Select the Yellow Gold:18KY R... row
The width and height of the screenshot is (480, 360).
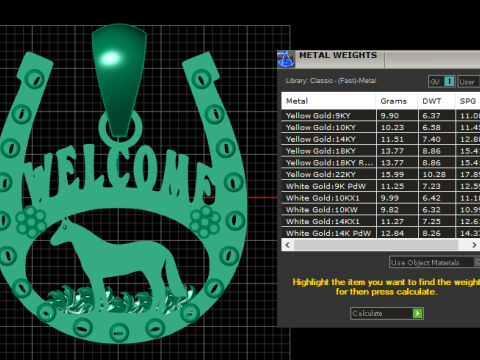pos(381,162)
